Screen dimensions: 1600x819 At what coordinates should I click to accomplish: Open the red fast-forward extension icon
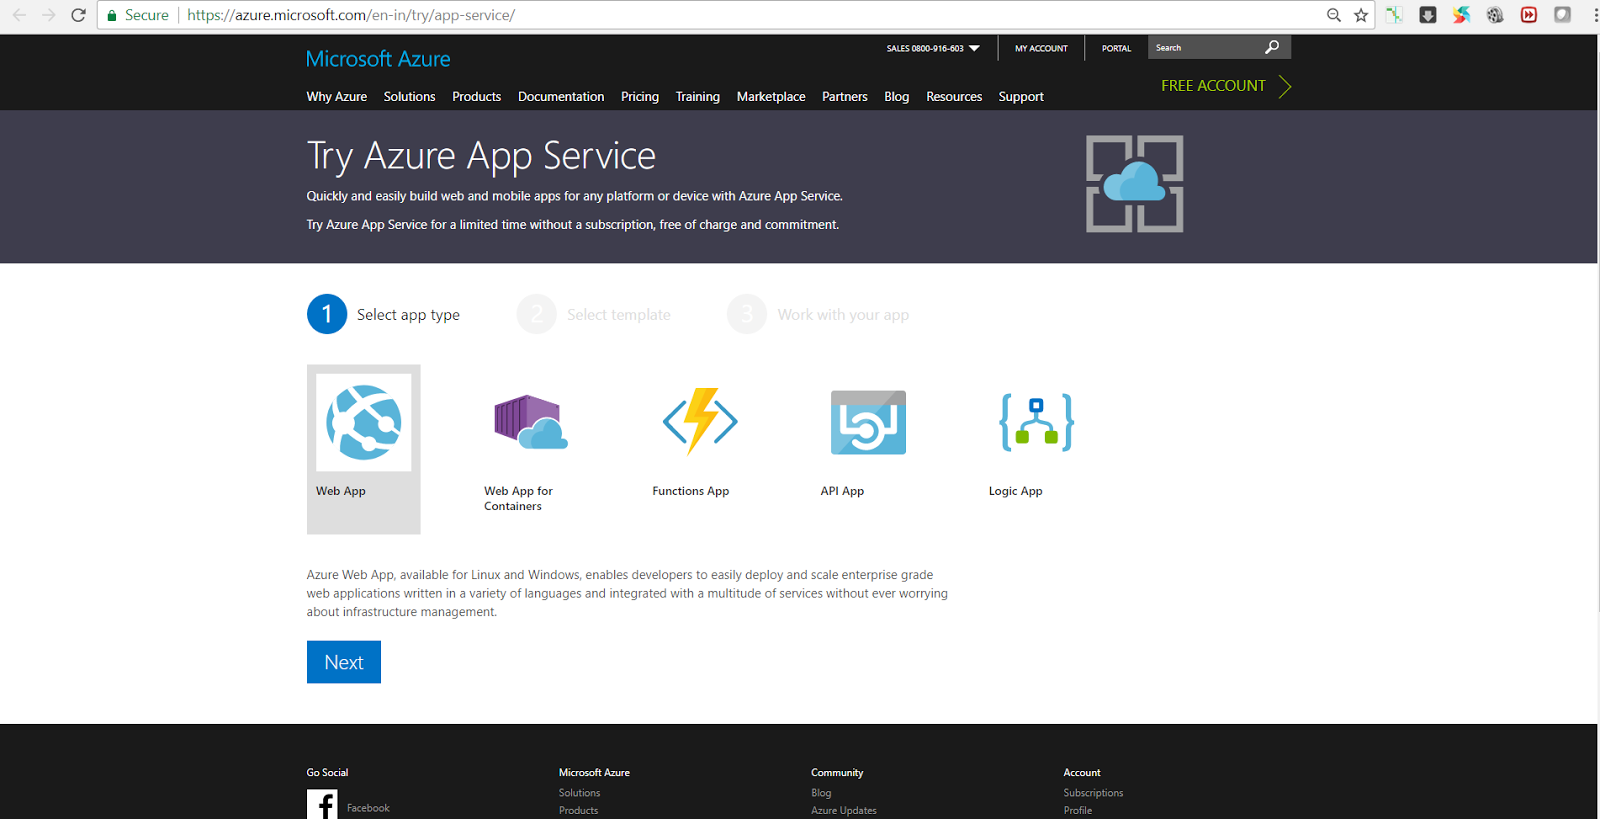coord(1529,15)
